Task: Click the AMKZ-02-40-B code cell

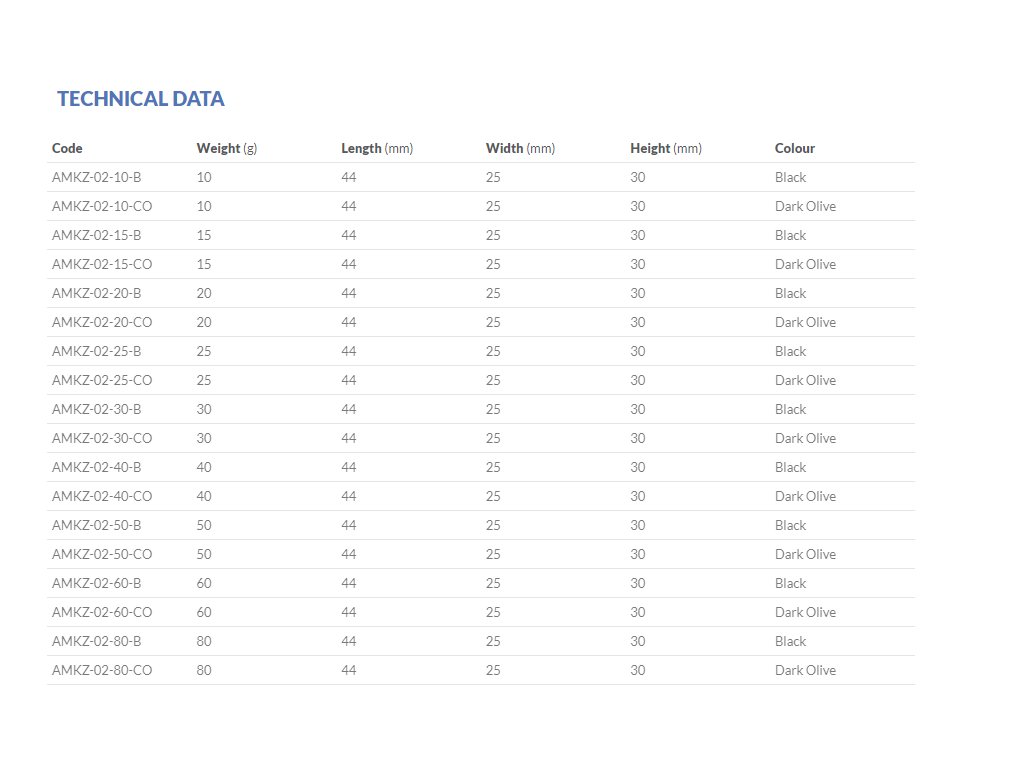Action: tap(96, 467)
